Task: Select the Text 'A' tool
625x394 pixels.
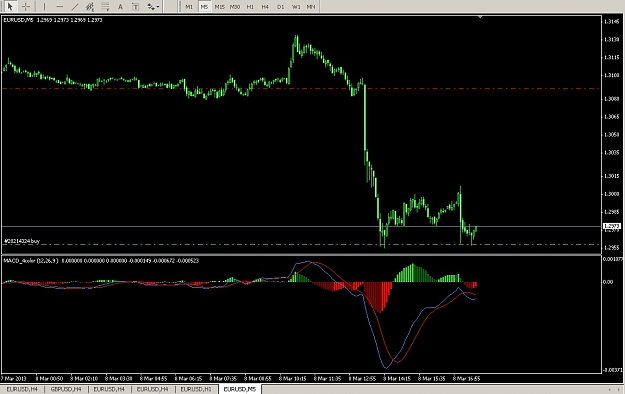Action: click(120, 6)
